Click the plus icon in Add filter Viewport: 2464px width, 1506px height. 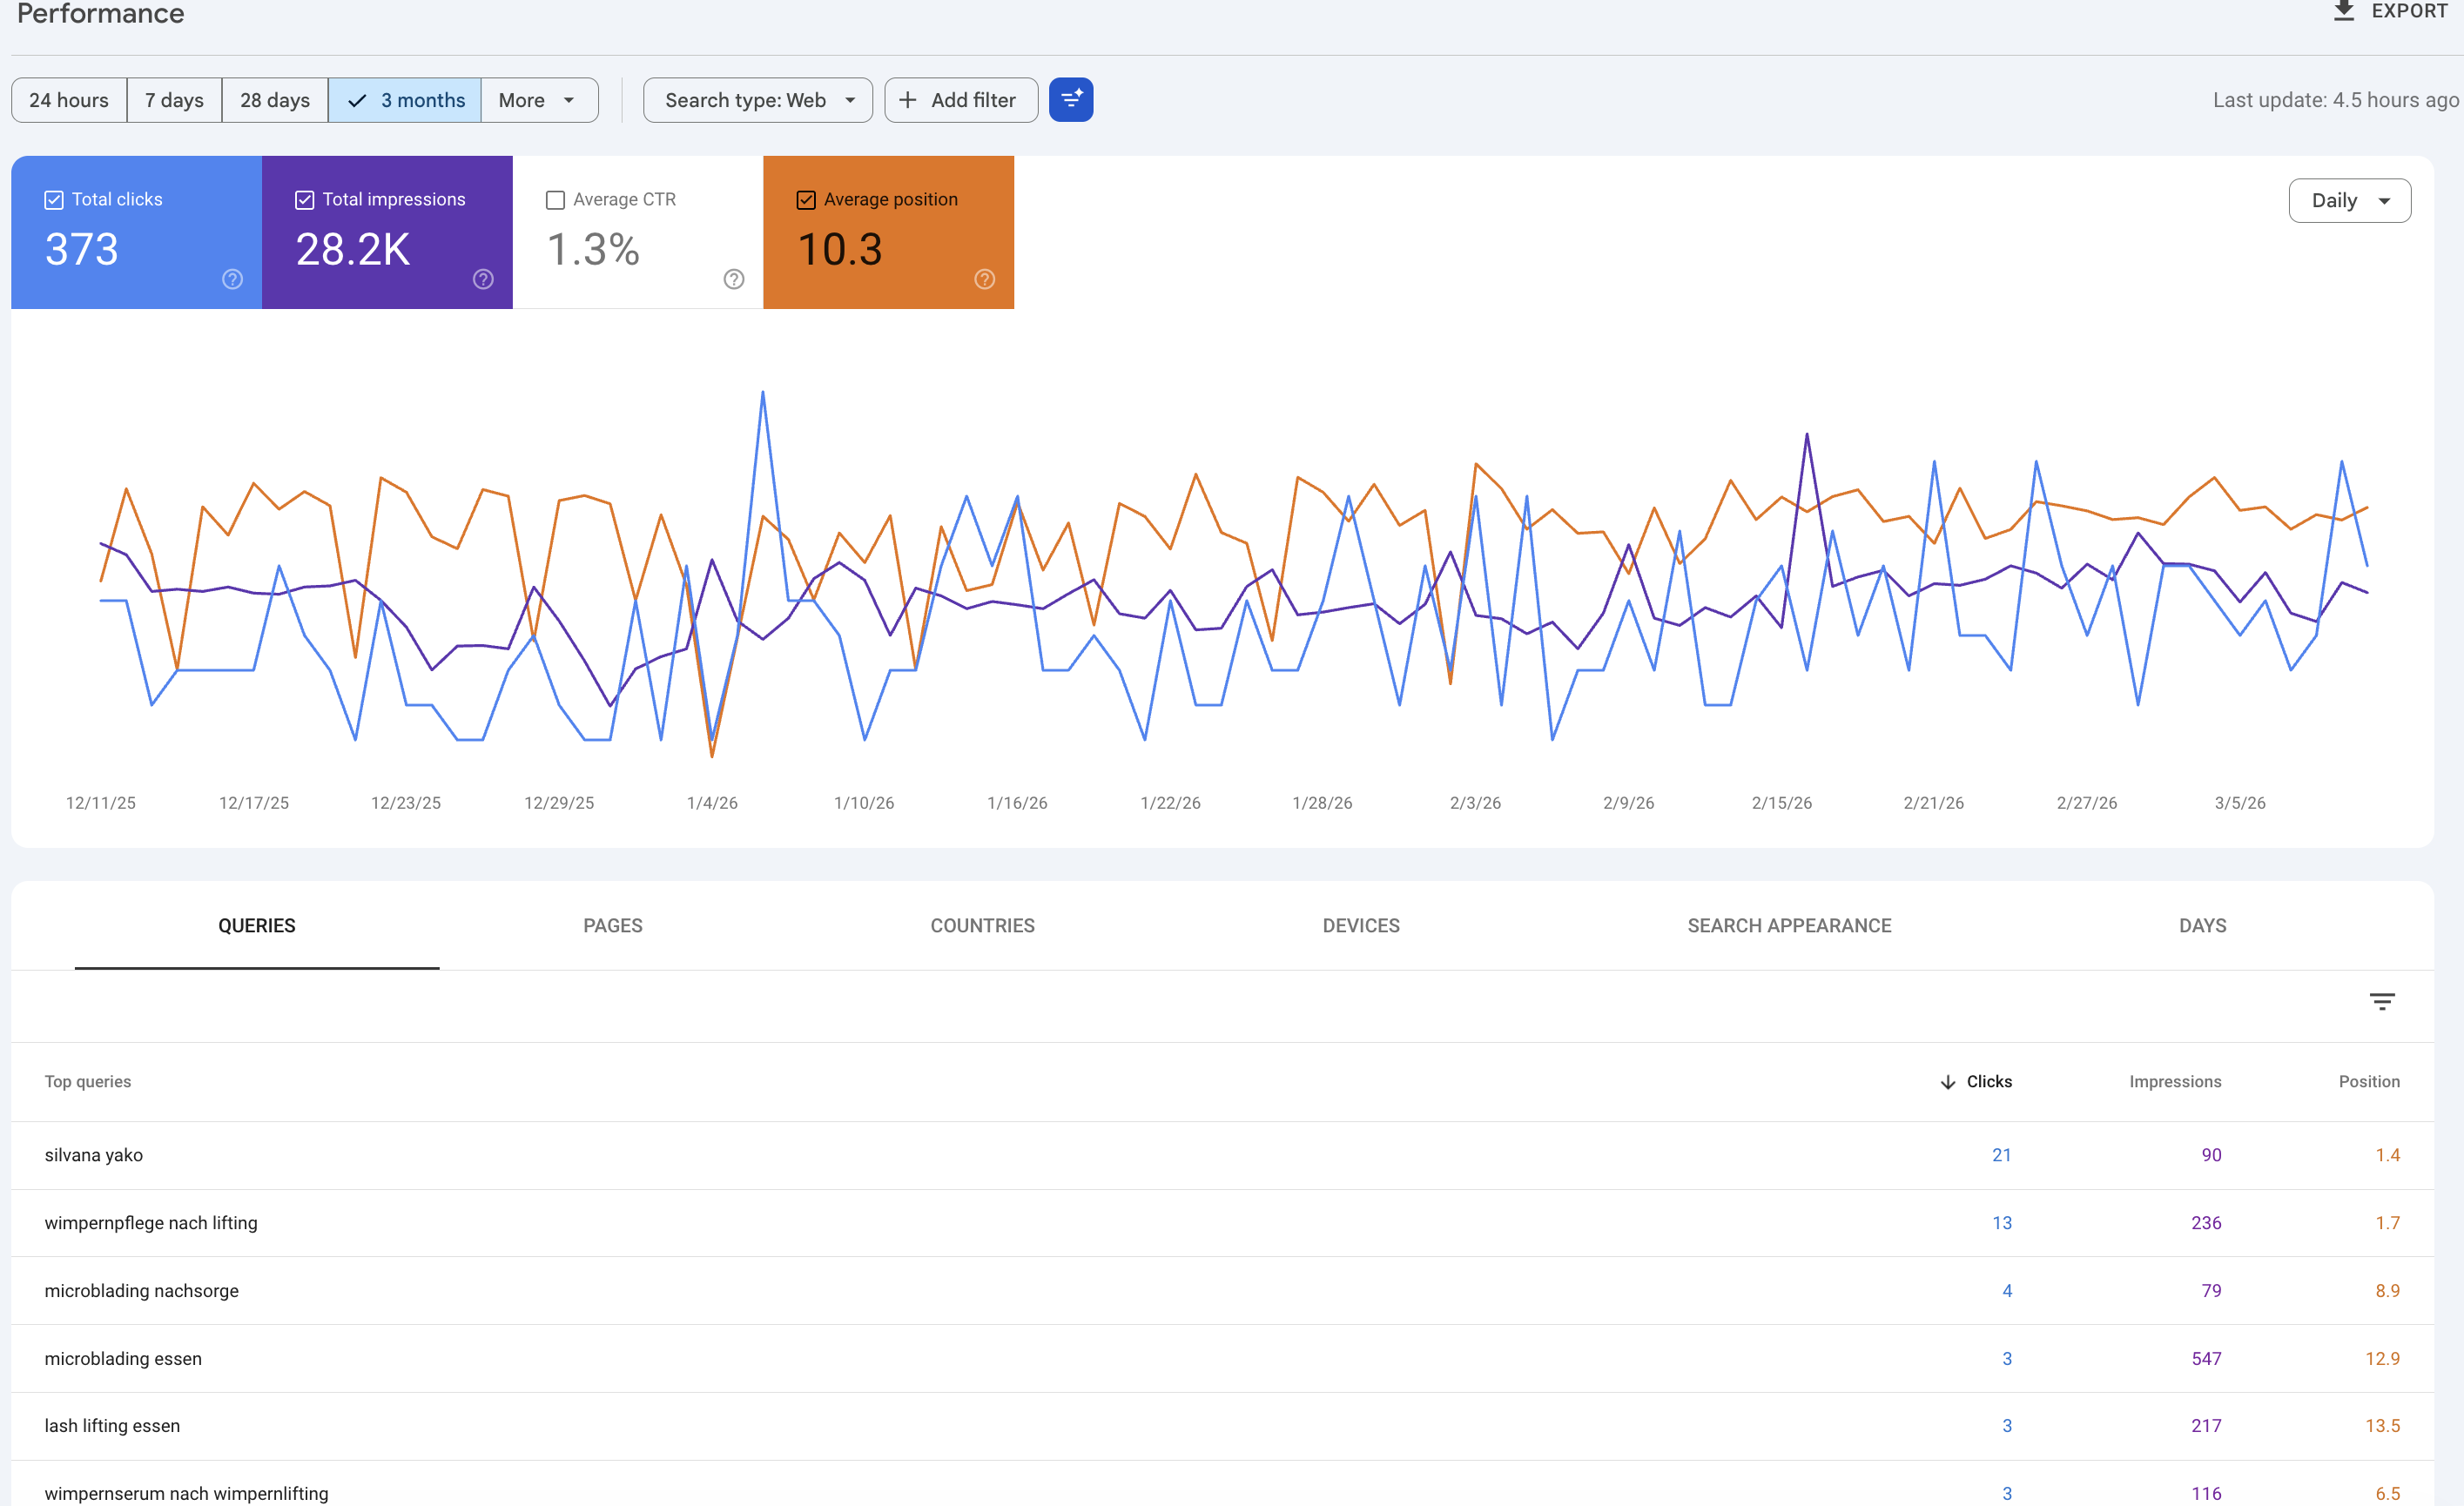pyautogui.click(x=907, y=100)
